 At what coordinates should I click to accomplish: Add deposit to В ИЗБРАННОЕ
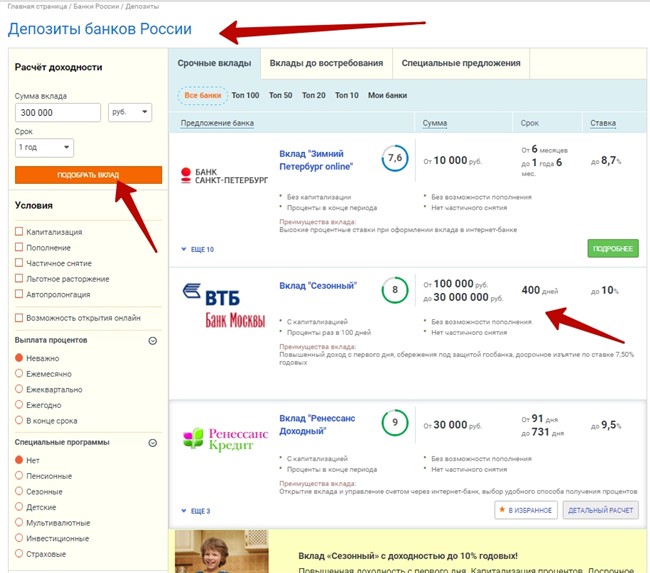526,511
